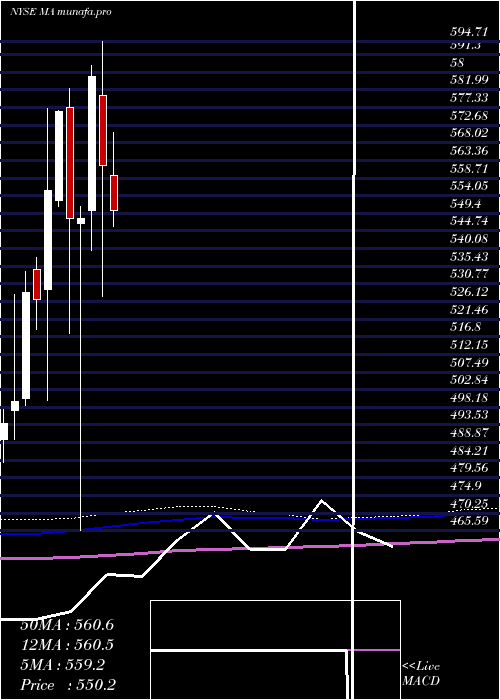500x700 pixels.
Task: Click the red candlestick near the 530.77 gridline
Action: click(x=37, y=284)
